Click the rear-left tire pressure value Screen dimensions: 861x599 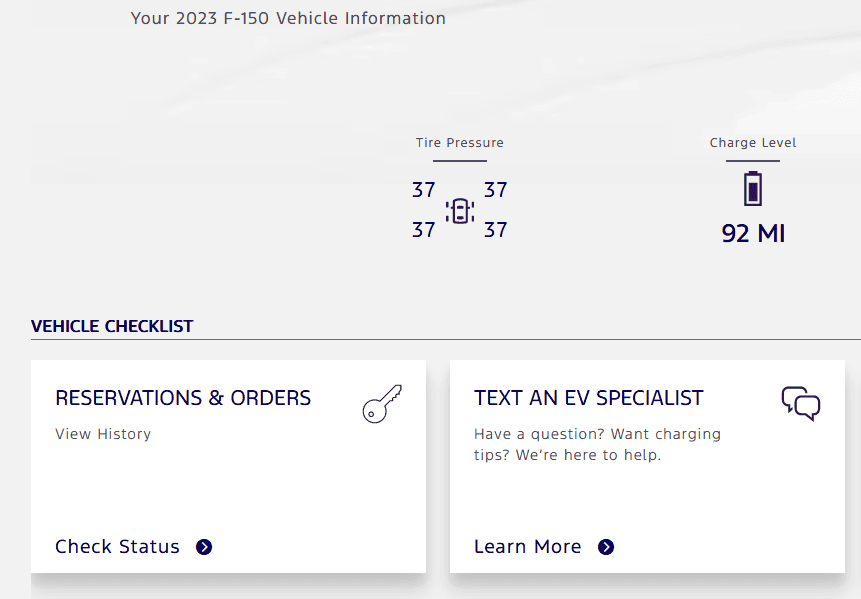(x=424, y=230)
